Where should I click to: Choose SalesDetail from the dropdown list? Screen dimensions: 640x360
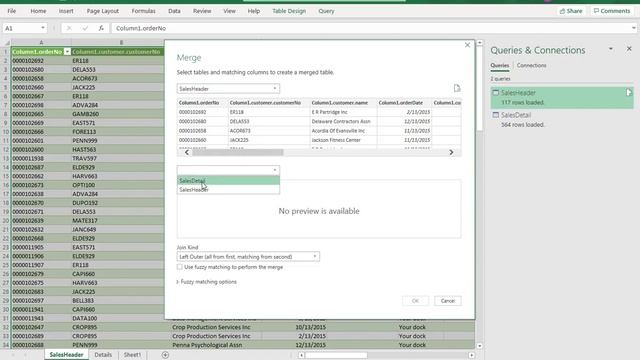(x=228, y=180)
